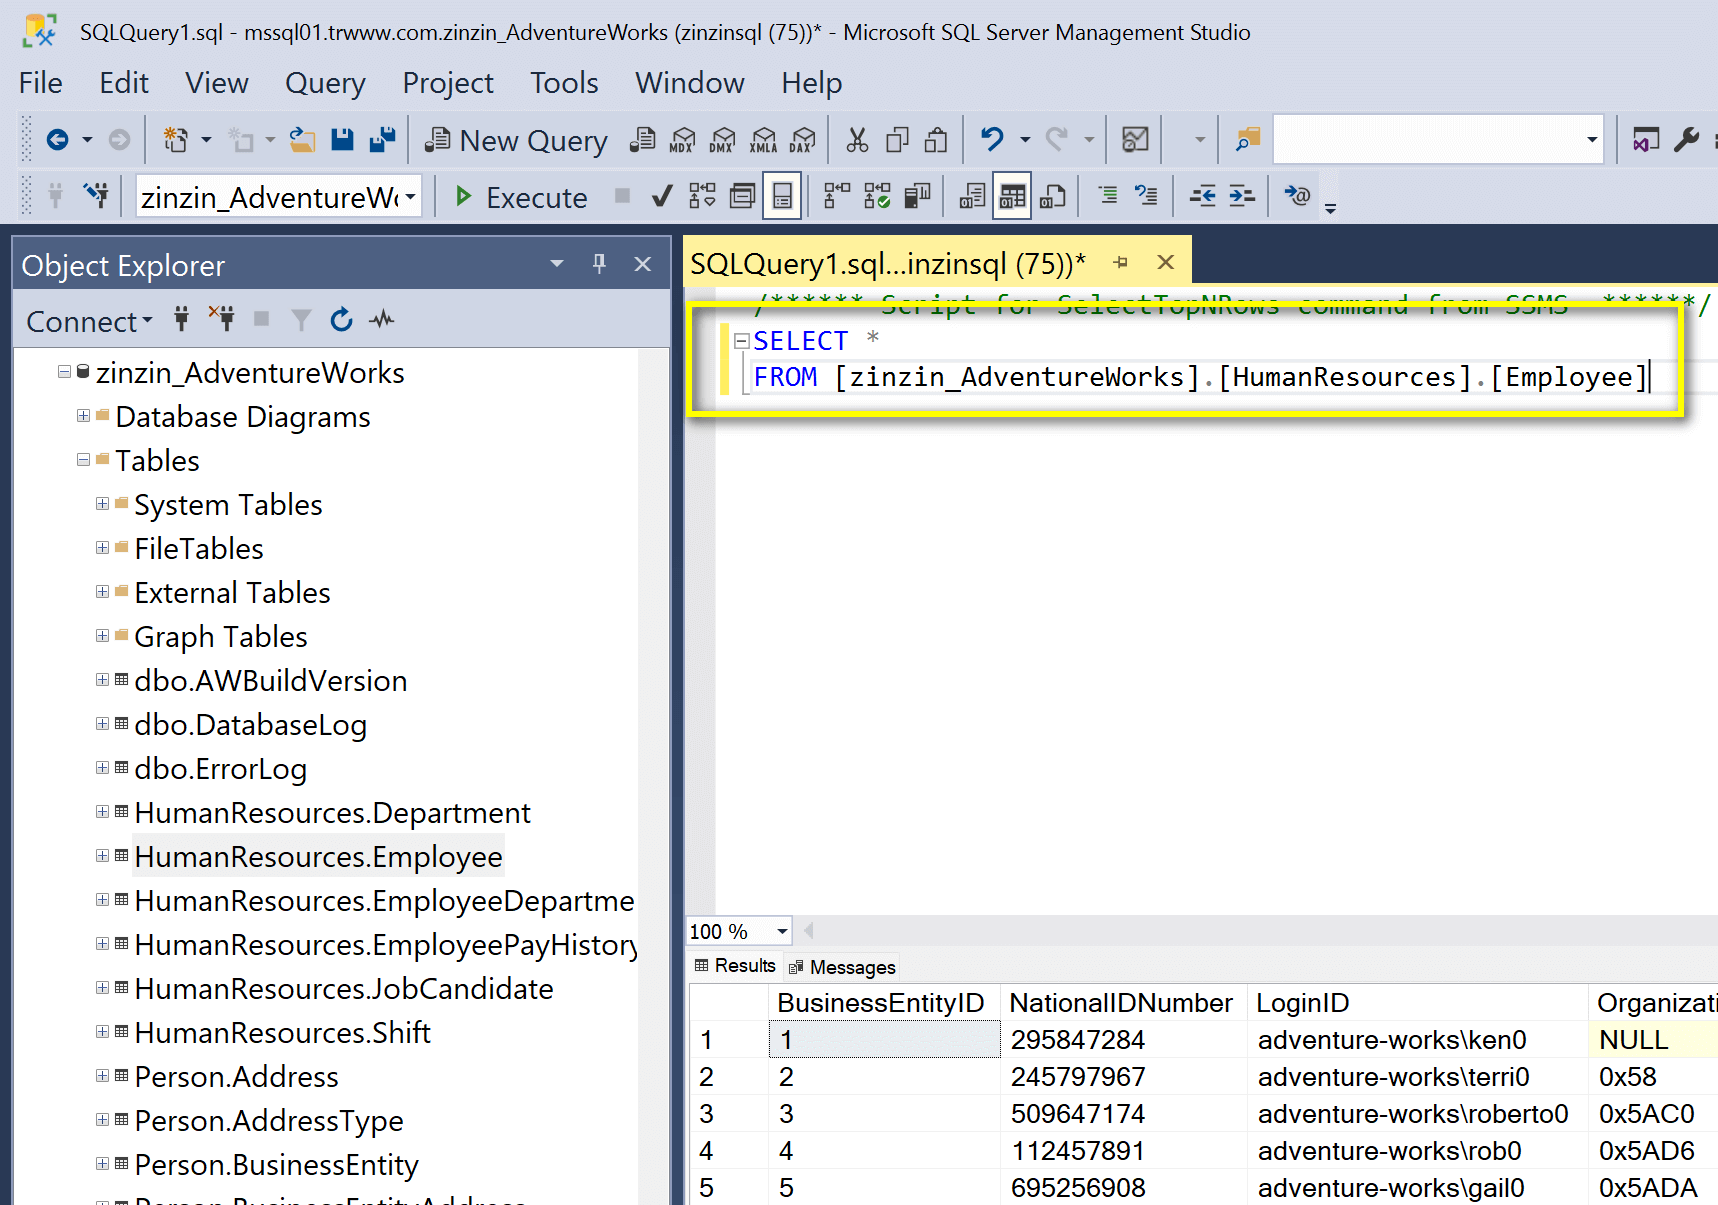The height and width of the screenshot is (1205, 1718).
Task: Open the Undo history dropdown arrow
Action: tap(1025, 140)
